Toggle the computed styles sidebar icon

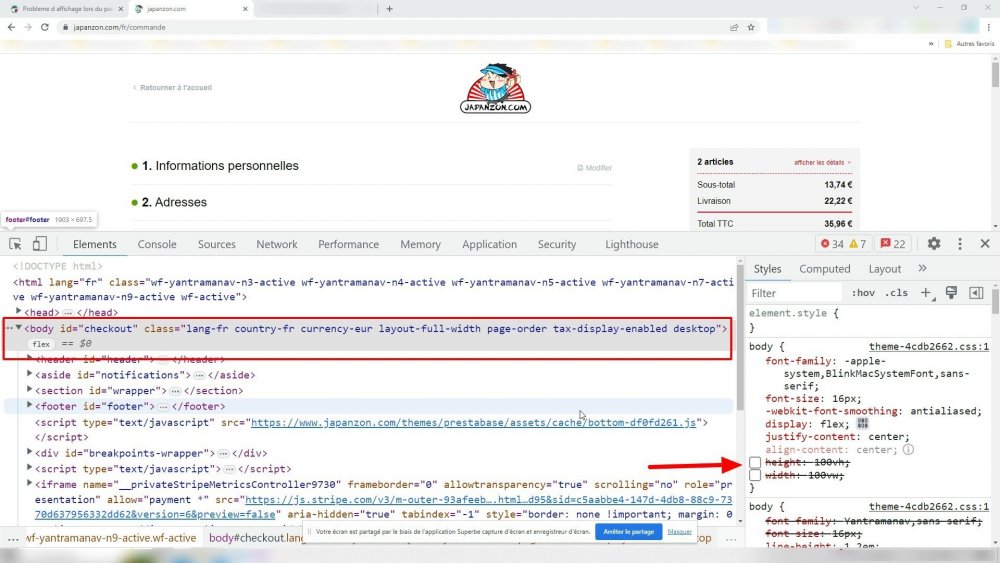tap(976, 293)
